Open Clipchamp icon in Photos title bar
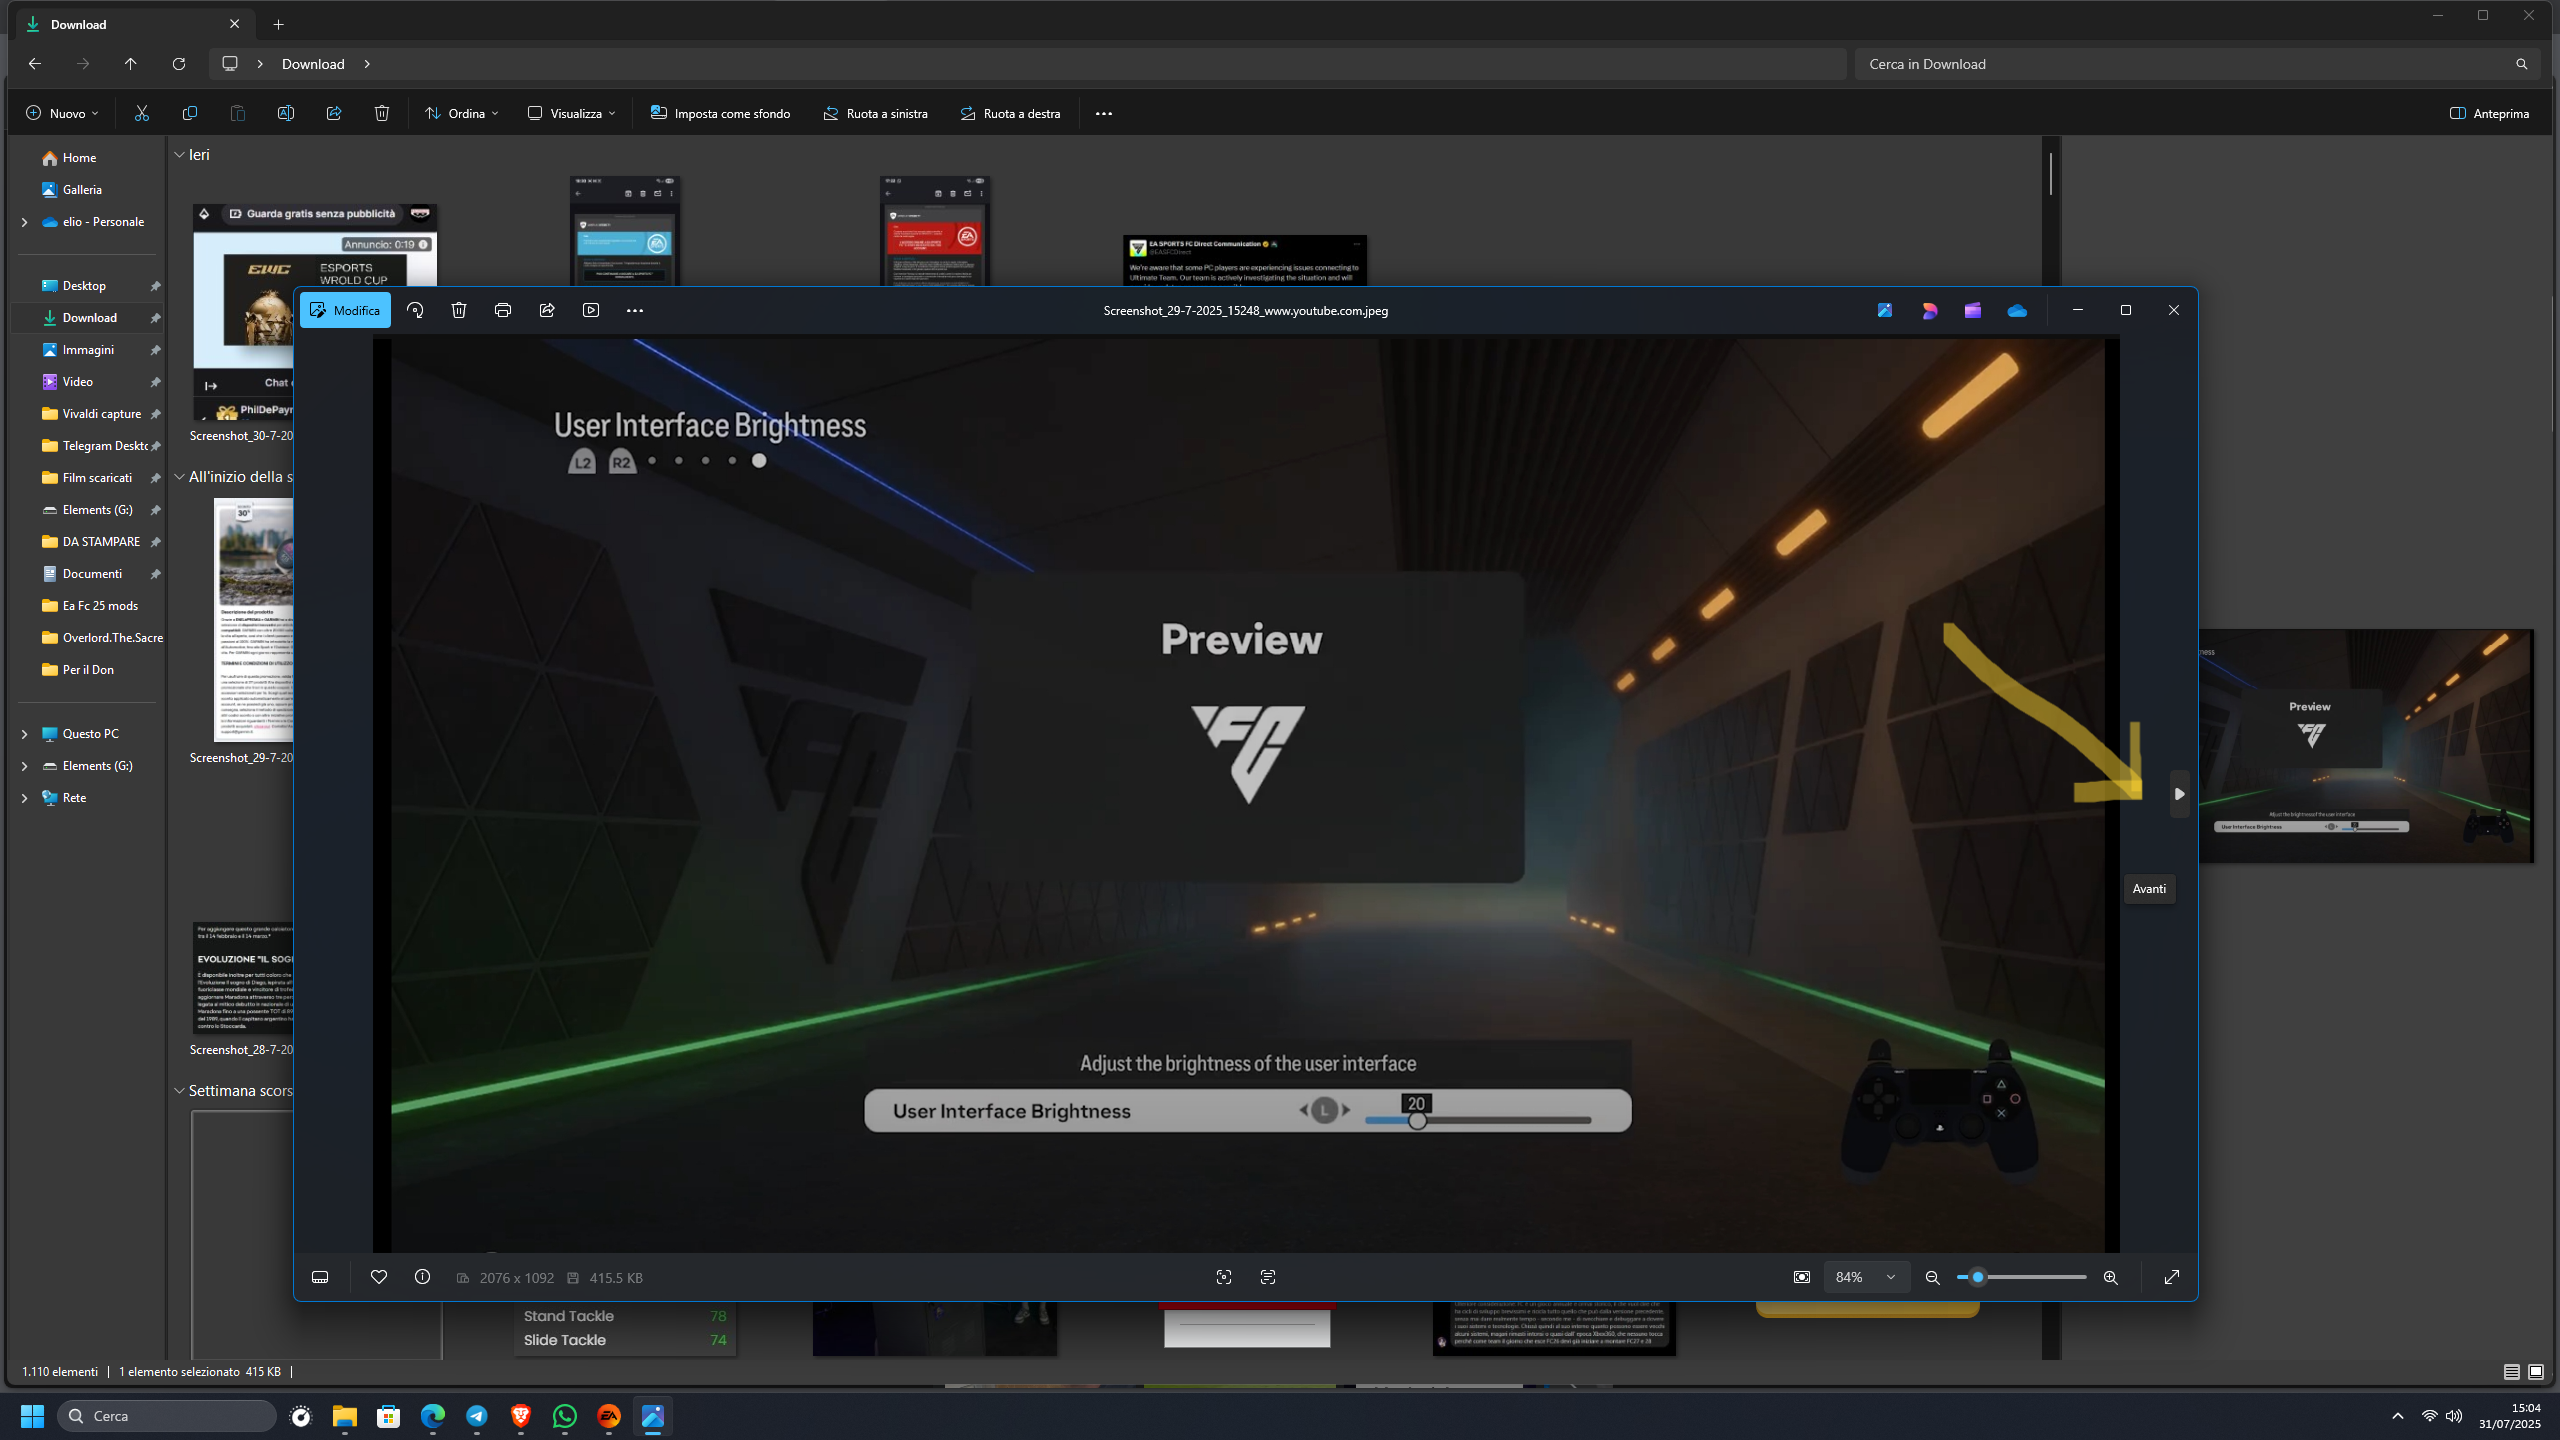2560x1440 pixels. point(1973,310)
